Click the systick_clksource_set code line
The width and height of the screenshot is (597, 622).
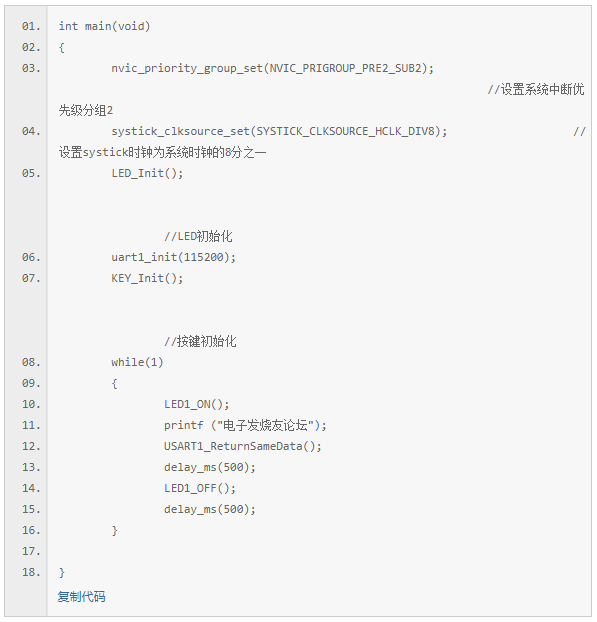279,131
